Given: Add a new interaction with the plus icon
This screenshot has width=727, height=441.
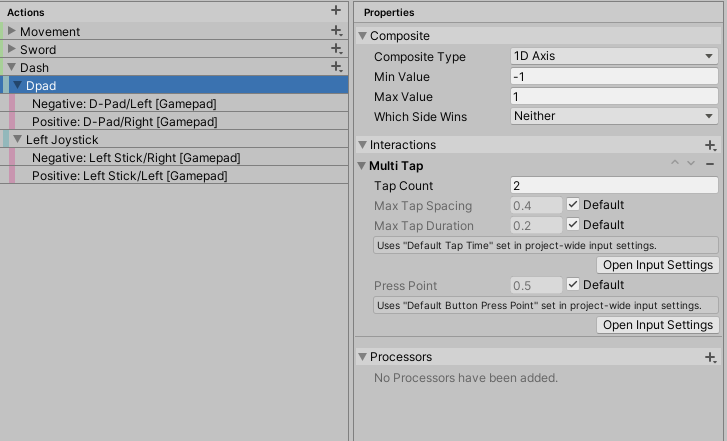Looking at the screenshot, I should (x=710, y=145).
